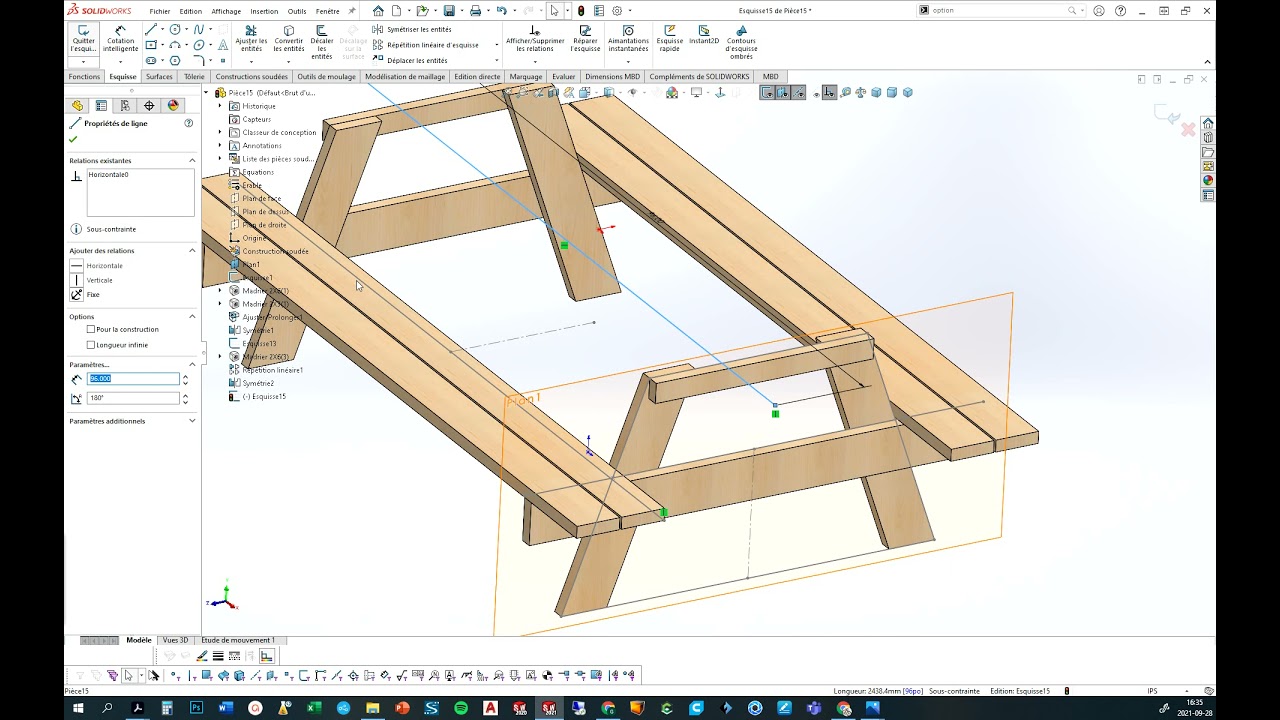
Task: Click the Home icon in title bar
Action: click(378, 11)
